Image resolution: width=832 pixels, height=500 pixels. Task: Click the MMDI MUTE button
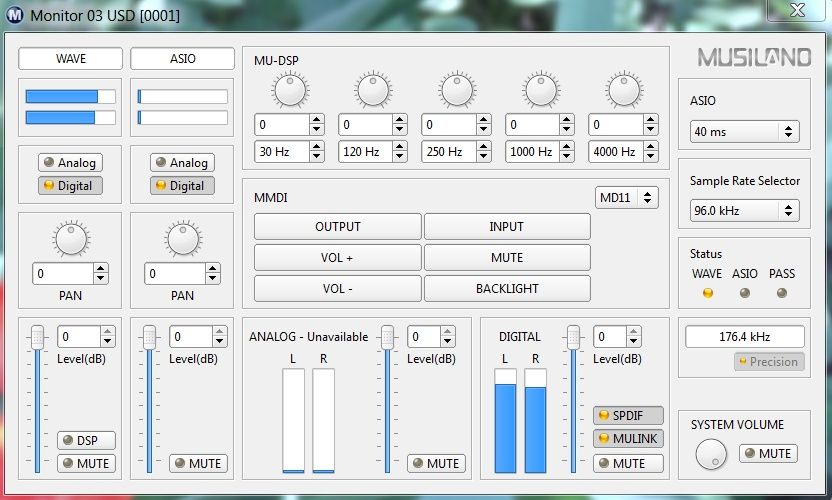507,258
